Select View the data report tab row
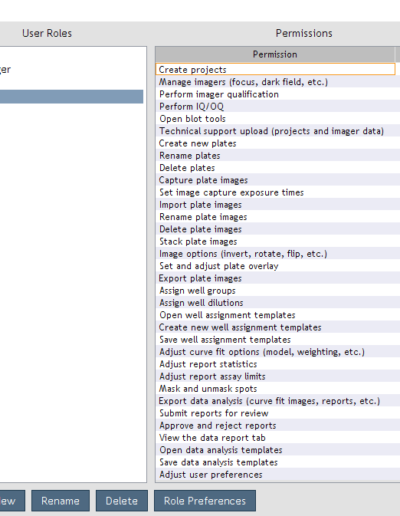Viewport: 400px width, 516px height. 278,438
